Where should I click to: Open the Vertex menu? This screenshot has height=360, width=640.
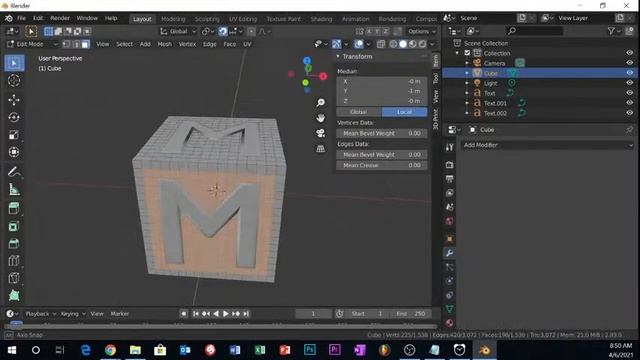(x=187, y=44)
